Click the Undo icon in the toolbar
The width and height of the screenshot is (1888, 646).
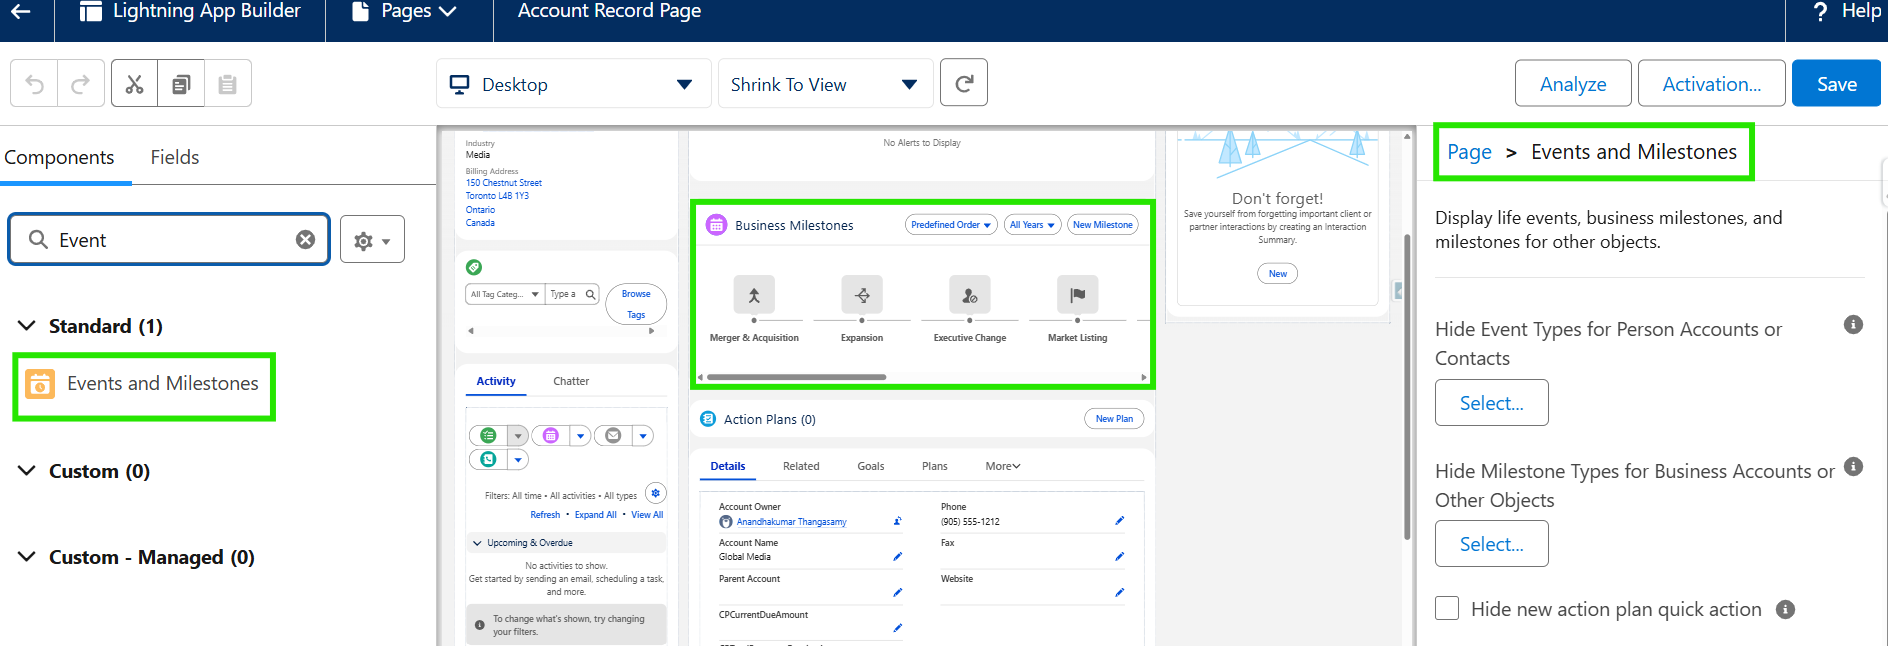point(34,84)
